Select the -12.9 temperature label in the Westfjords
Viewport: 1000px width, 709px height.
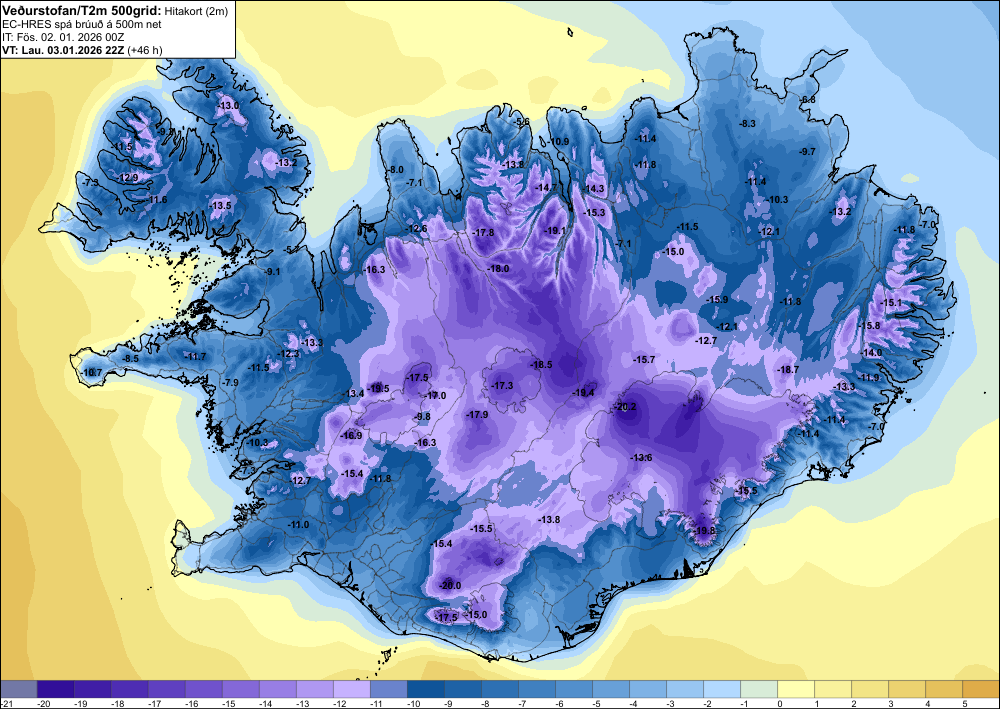point(128,177)
